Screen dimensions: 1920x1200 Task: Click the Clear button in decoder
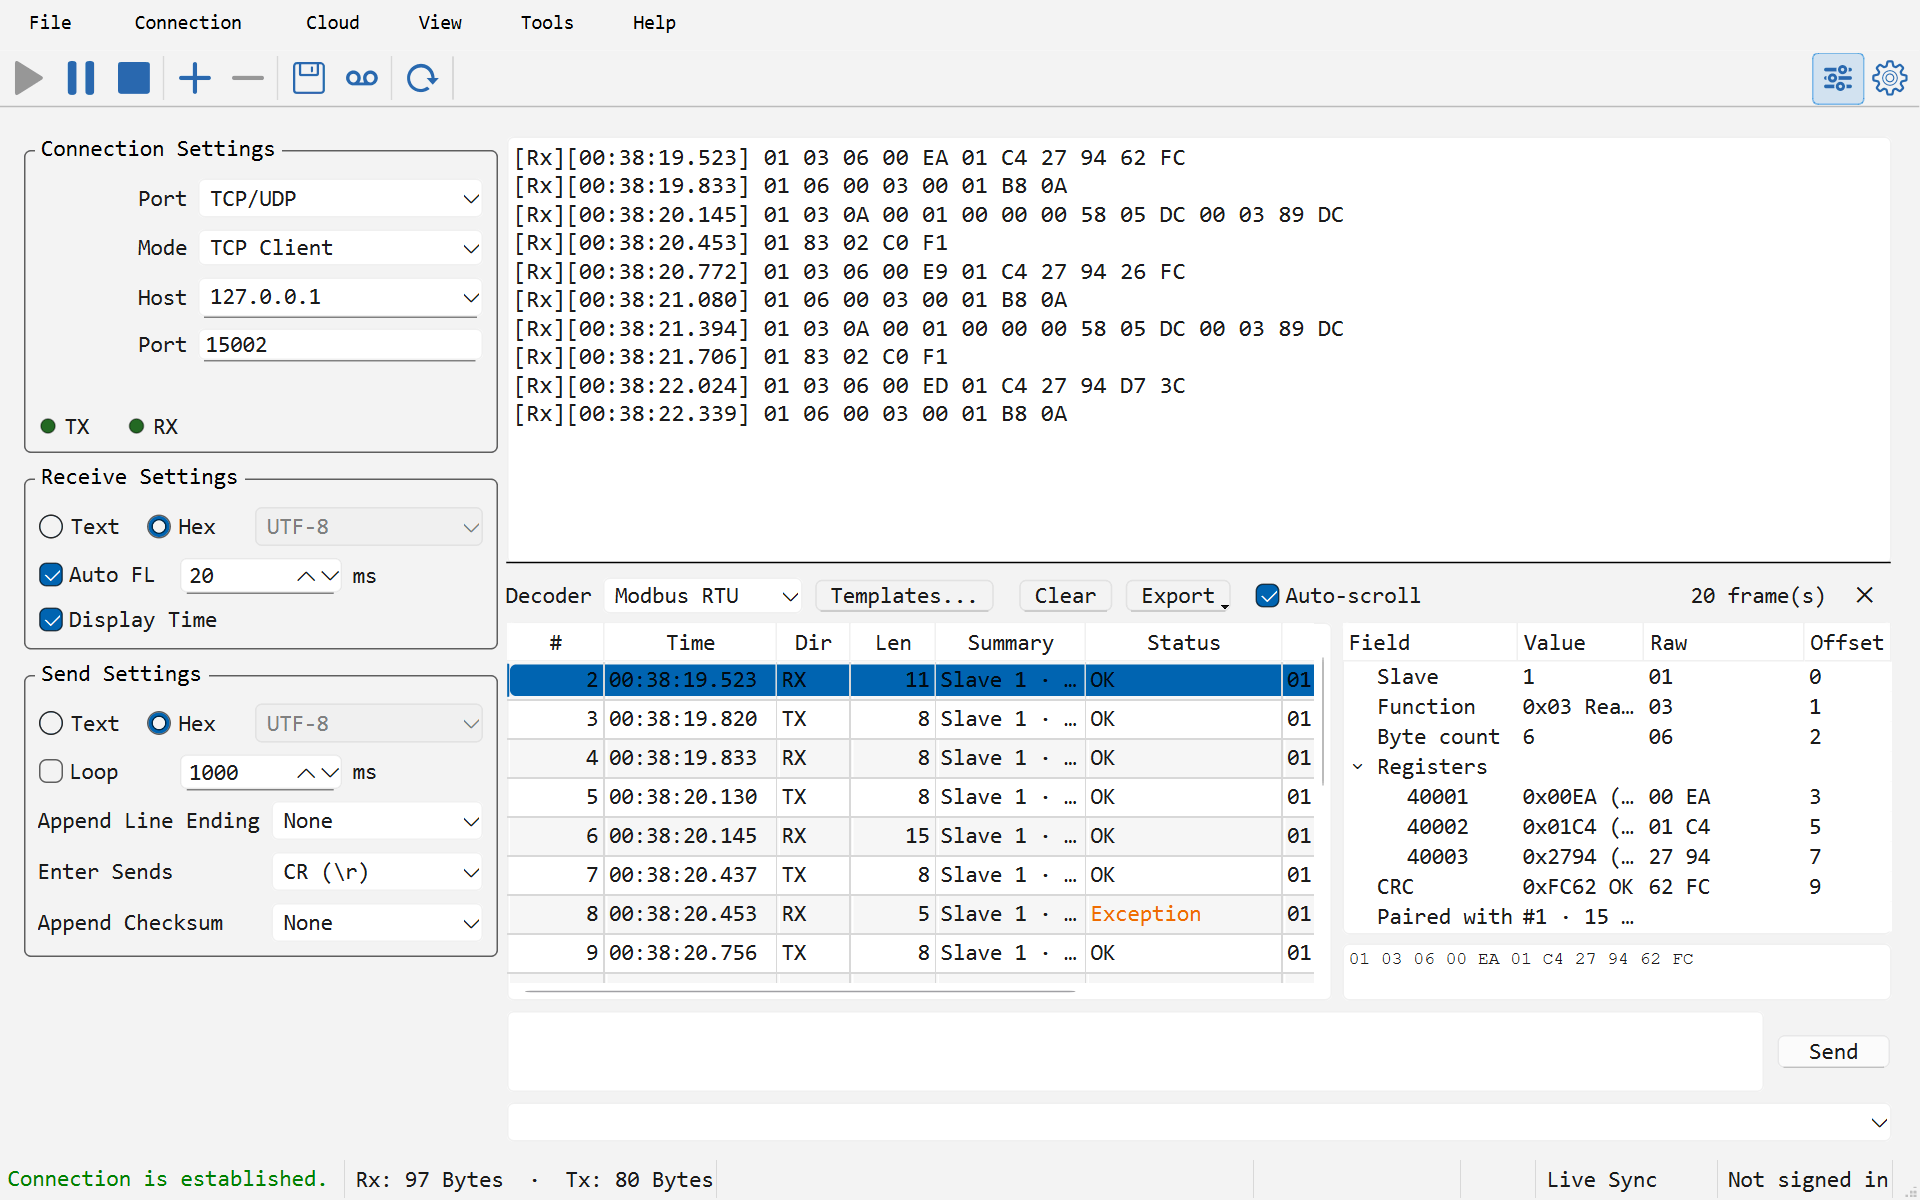[1065, 596]
